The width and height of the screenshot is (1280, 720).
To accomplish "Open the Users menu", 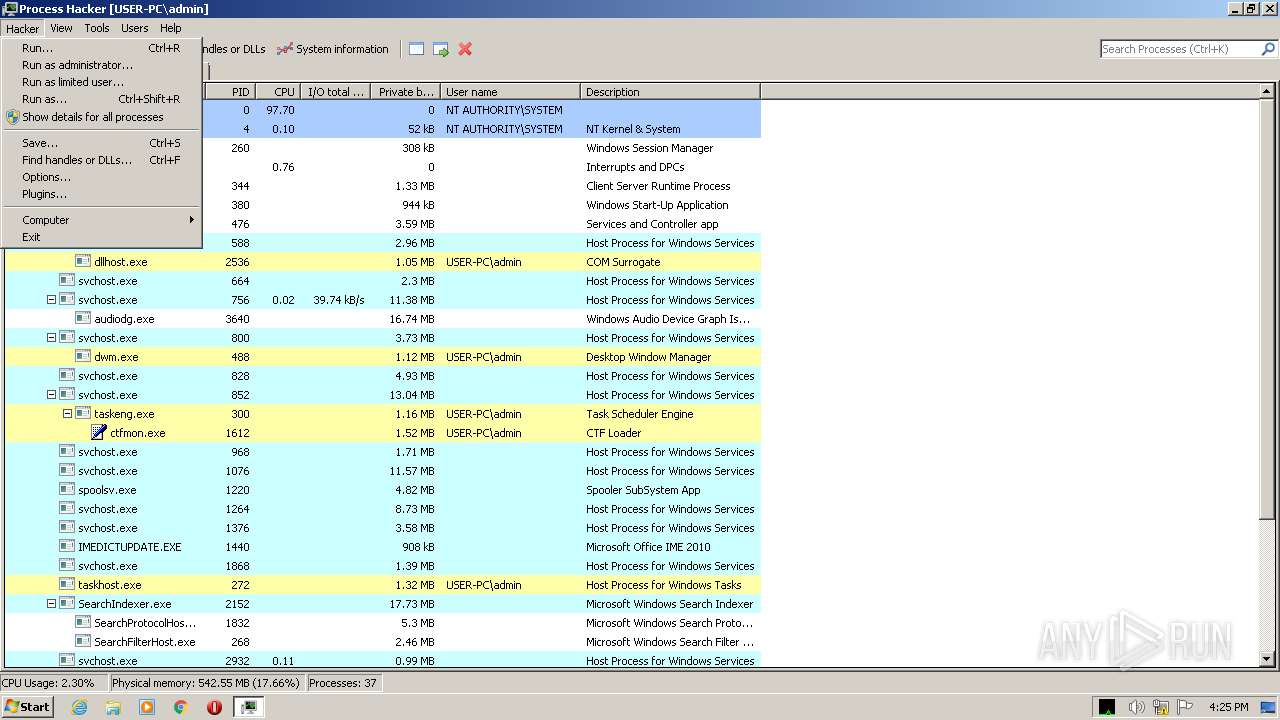I will coord(135,28).
